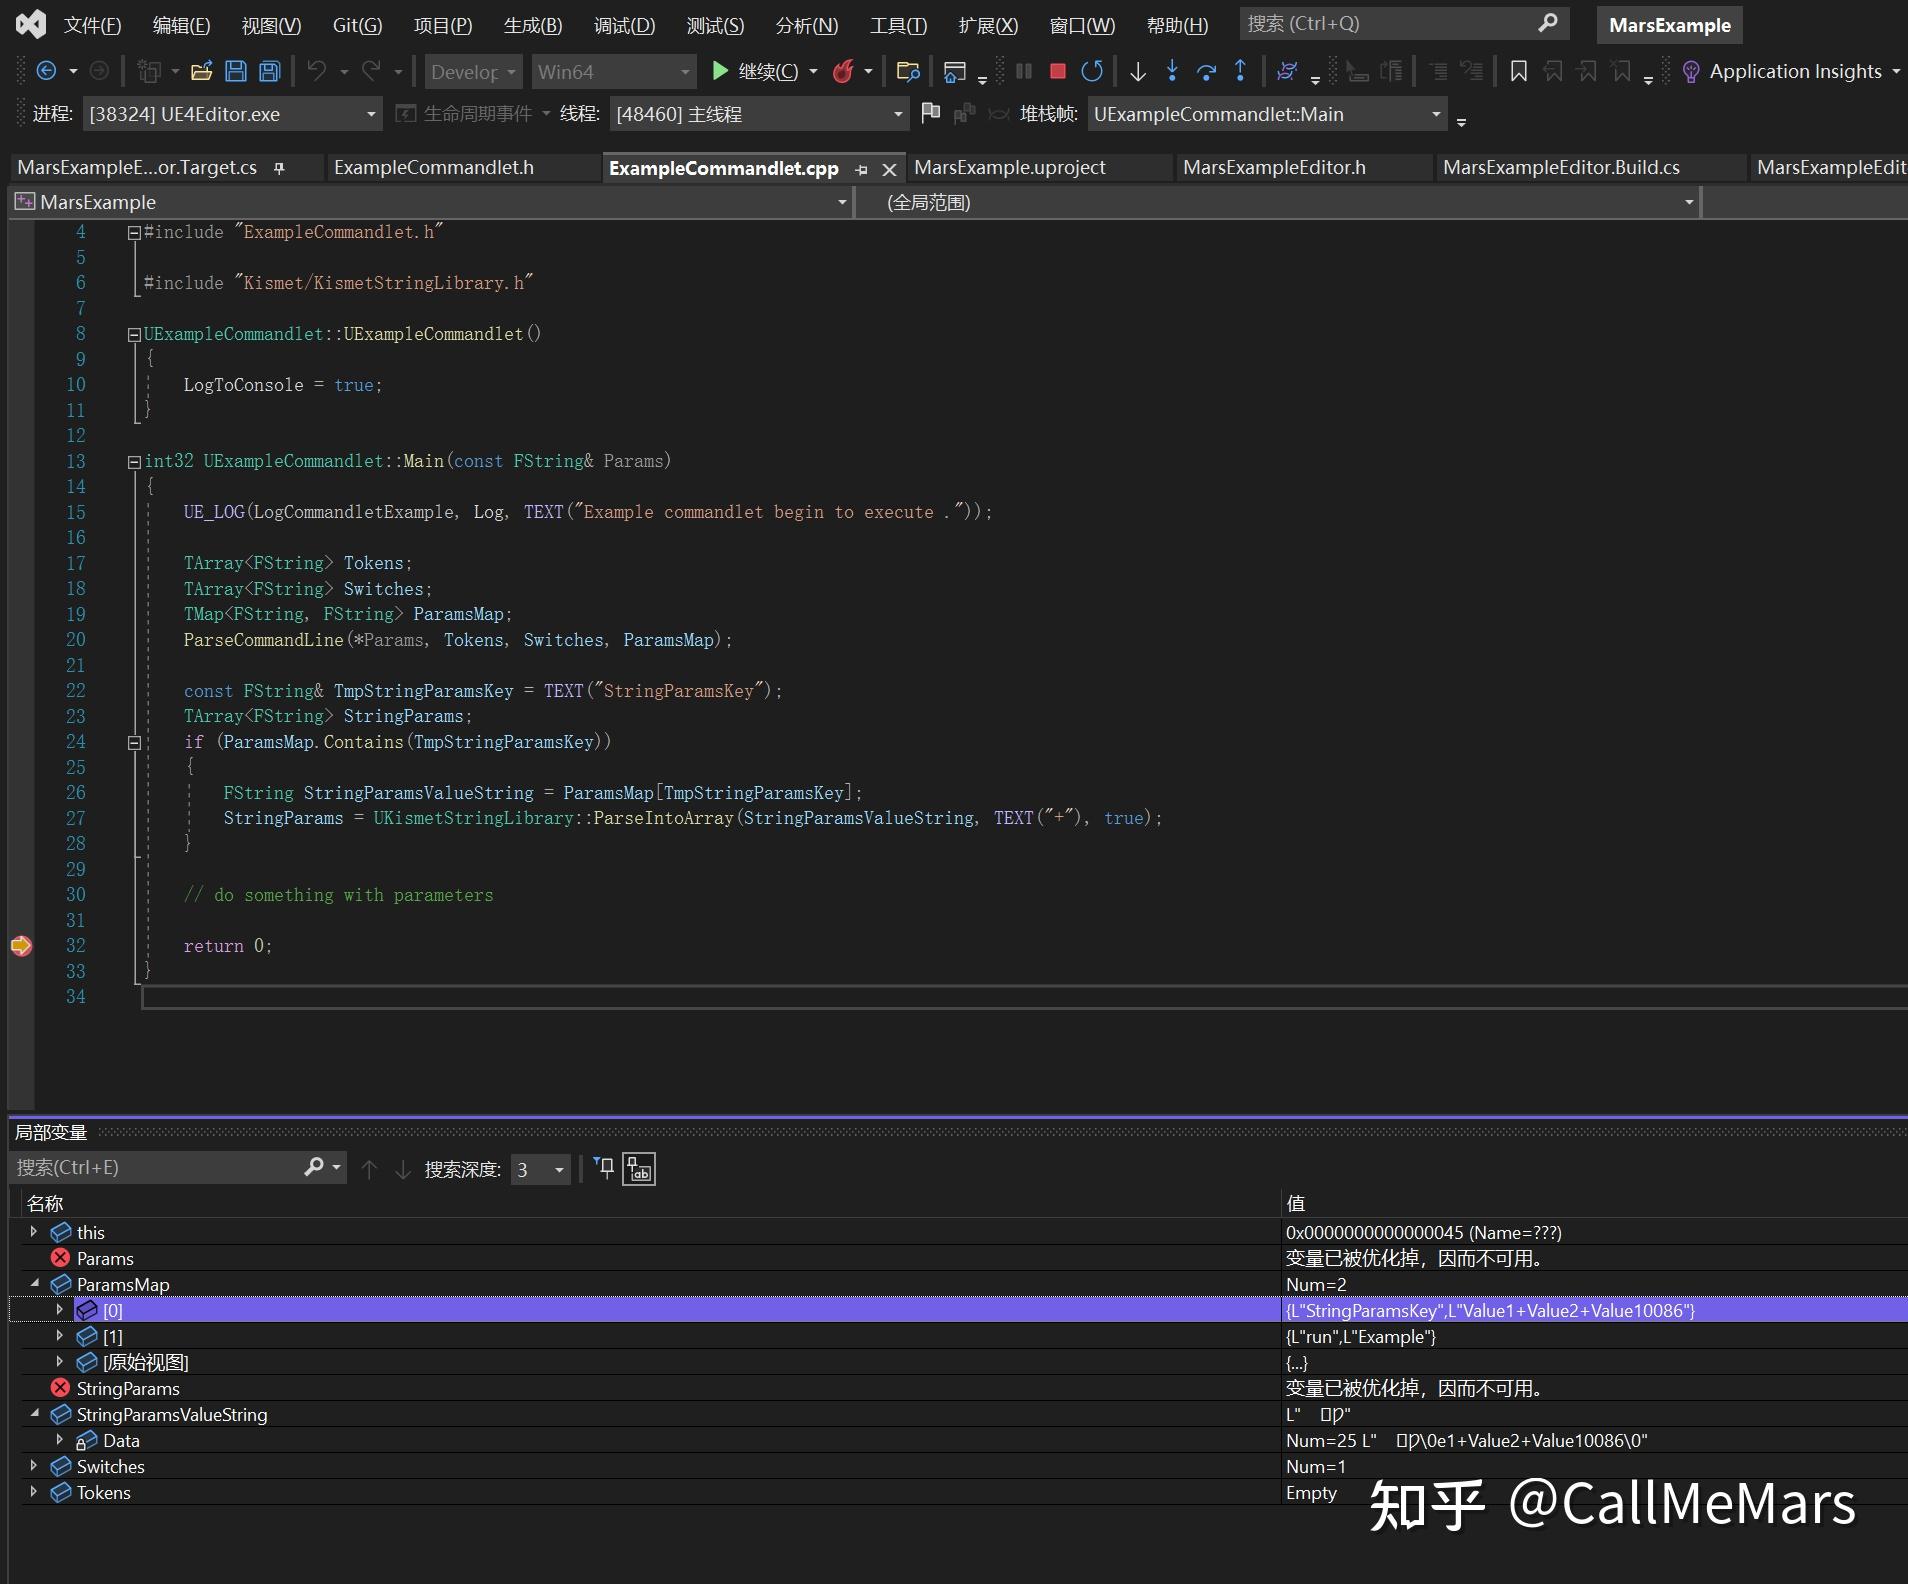Click the Application Insights label
The height and width of the screenshot is (1584, 1908).
pyautogui.click(x=1795, y=71)
